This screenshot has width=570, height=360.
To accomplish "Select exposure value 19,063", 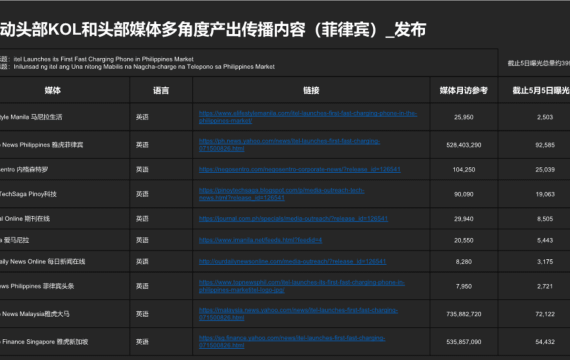I will (x=545, y=194).
